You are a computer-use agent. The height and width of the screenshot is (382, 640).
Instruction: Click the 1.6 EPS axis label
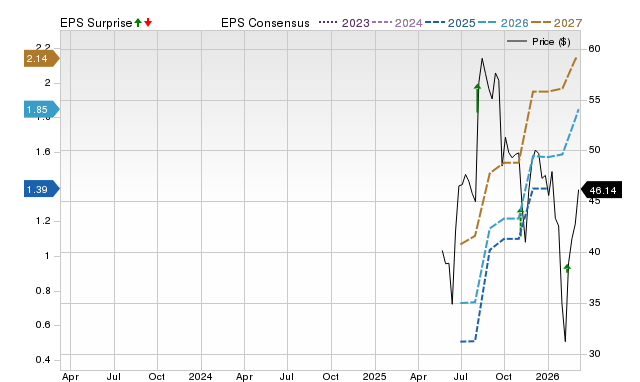(x=43, y=152)
